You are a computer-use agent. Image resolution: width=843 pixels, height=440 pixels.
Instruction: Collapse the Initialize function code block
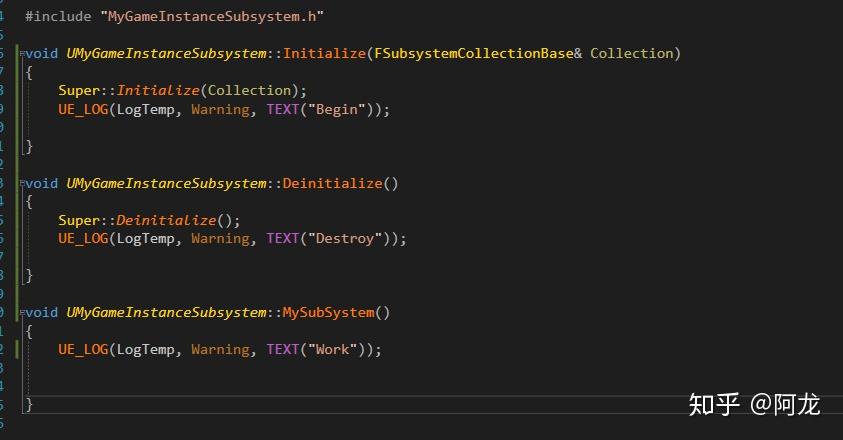[23, 53]
